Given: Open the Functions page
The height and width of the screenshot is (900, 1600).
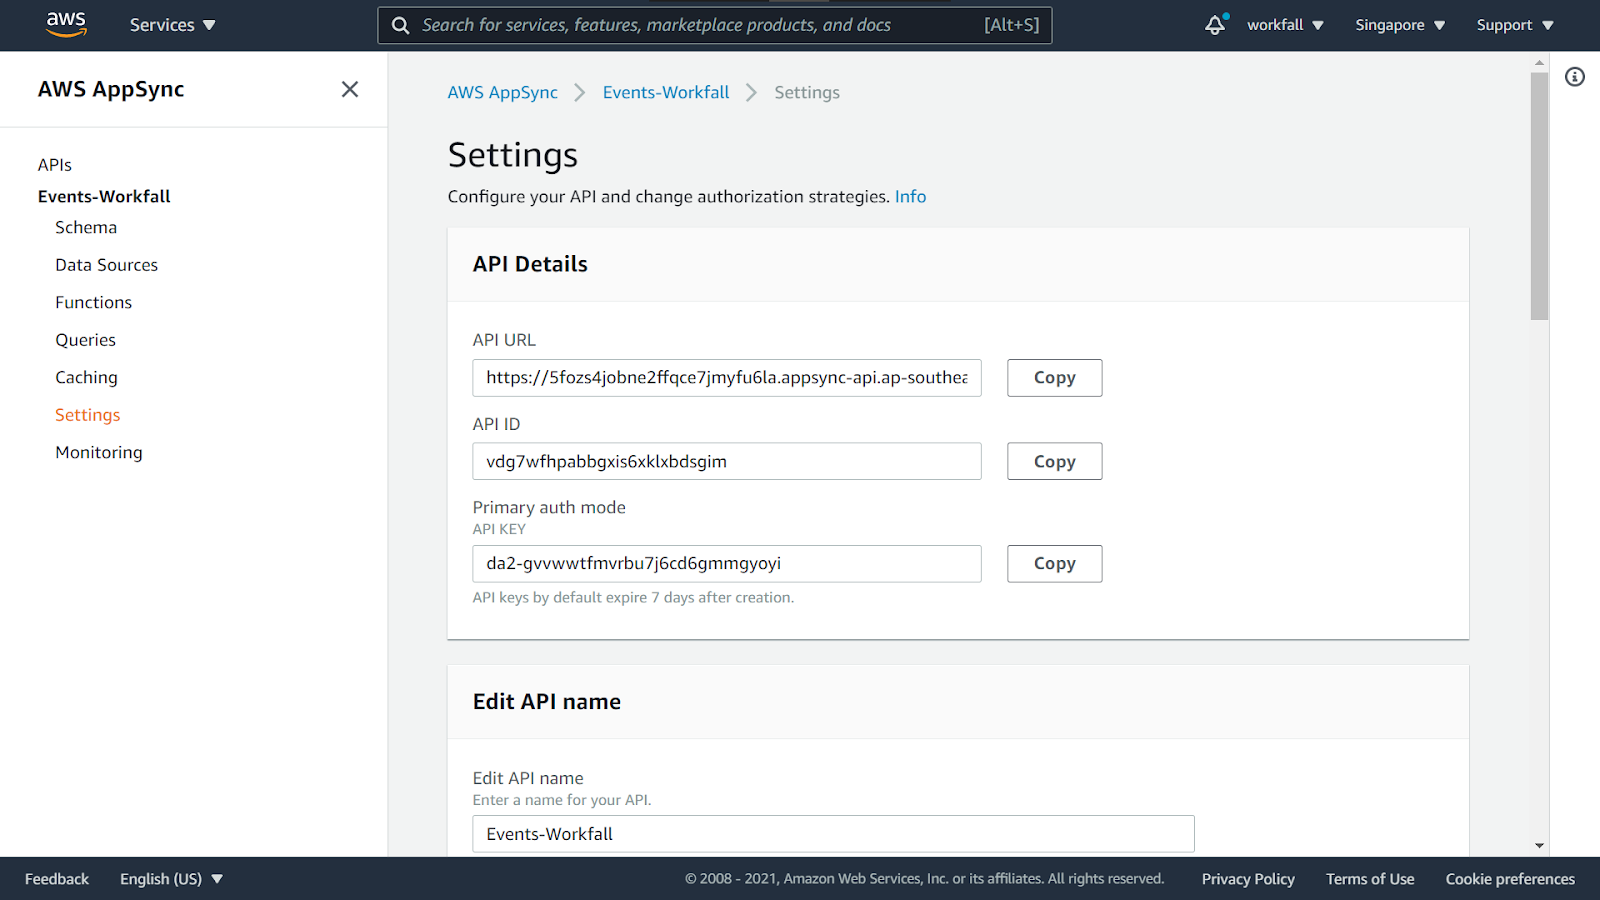Looking at the screenshot, I should click(94, 302).
